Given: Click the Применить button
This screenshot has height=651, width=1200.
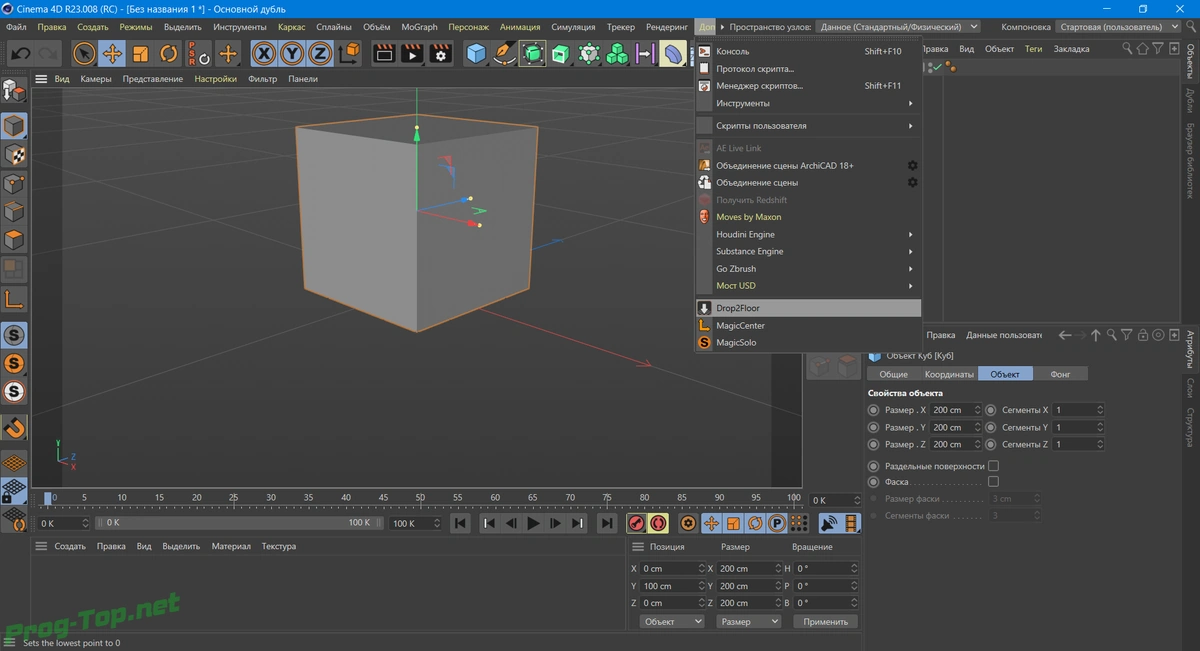Looking at the screenshot, I should click(x=826, y=621).
